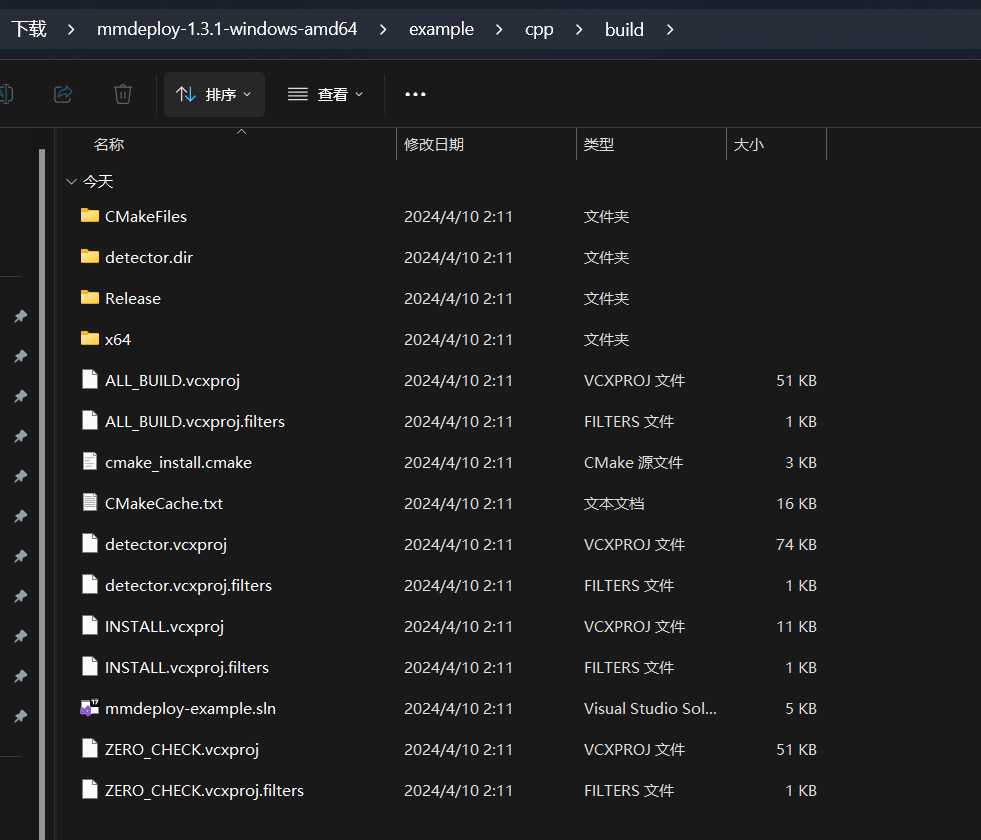Navigate to 下载 via the breadcrumb
981x840 pixels.
click(x=31, y=29)
